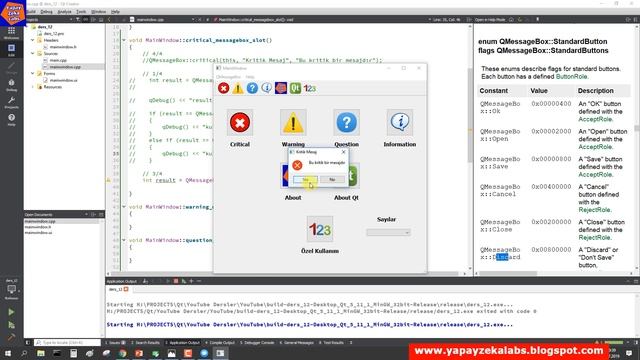This screenshot has height=360, width=640.
Task: Click the Start Debugging run icon
Action: (x=11, y=325)
